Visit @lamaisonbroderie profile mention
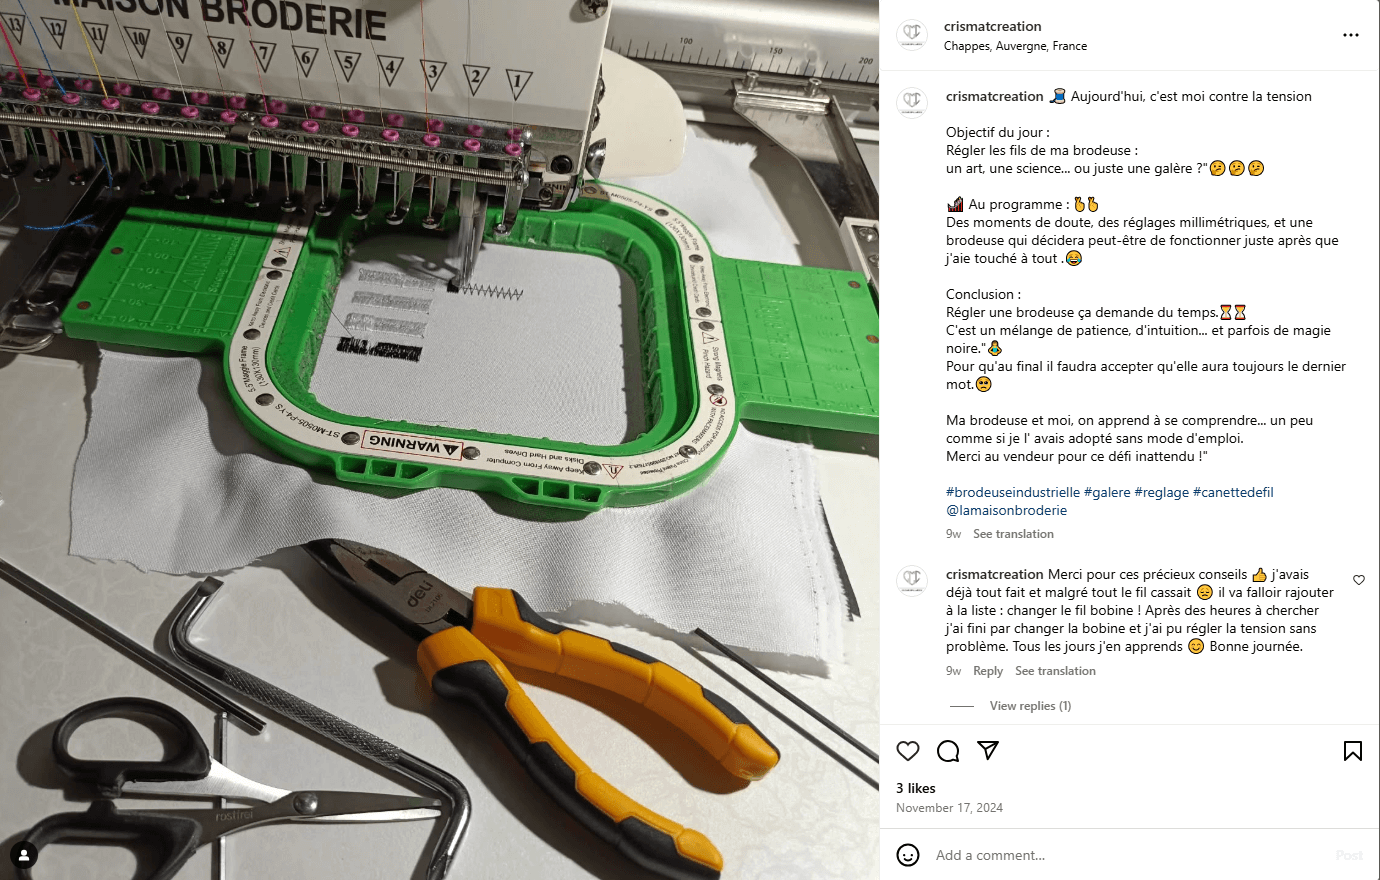Image resolution: width=1380 pixels, height=880 pixels. (x=1006, y=510)
